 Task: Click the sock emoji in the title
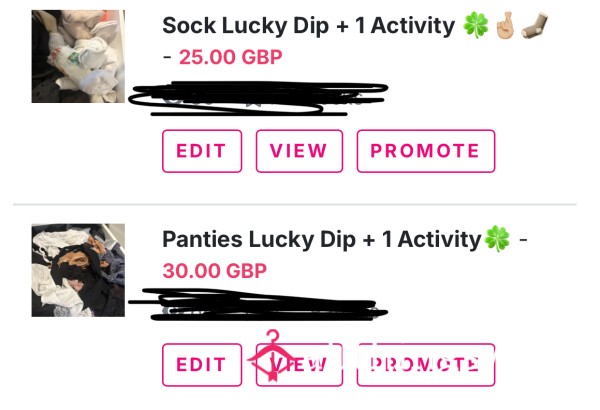pos(535,25)
